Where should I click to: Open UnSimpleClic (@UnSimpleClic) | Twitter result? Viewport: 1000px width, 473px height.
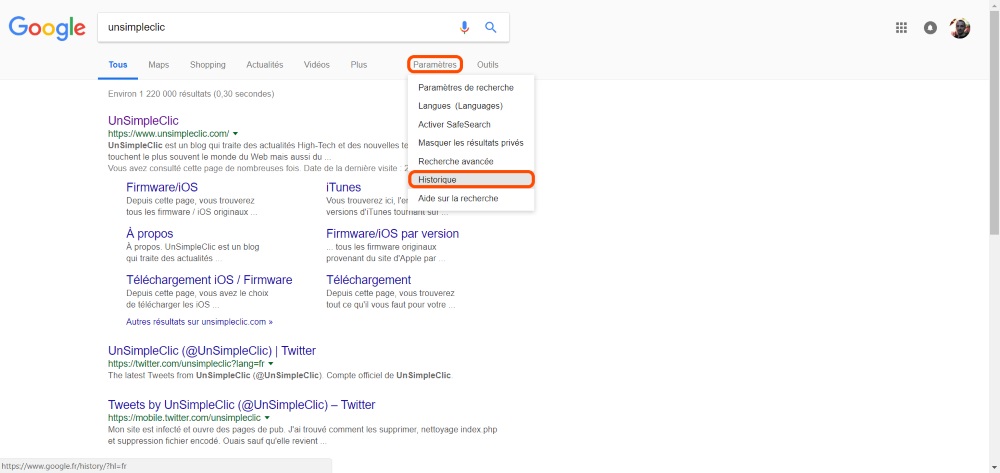(x=212, y=351)
